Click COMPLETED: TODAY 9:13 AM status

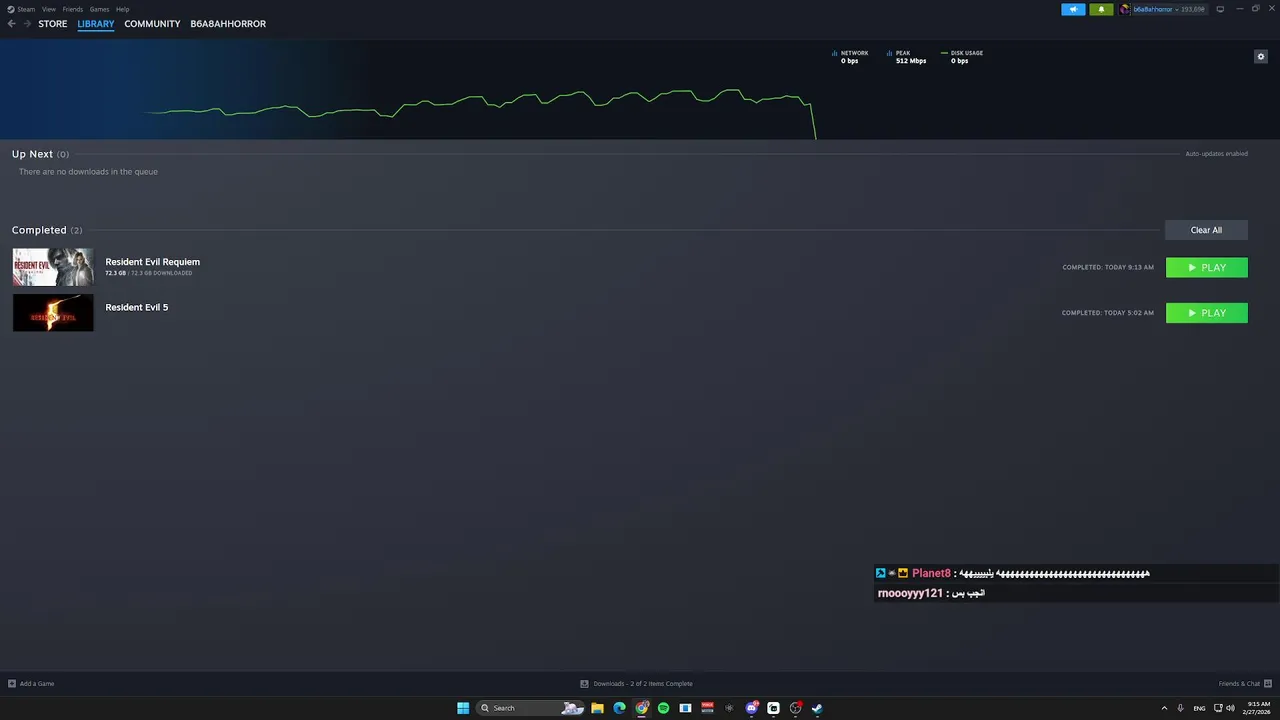coord(1108,267)
